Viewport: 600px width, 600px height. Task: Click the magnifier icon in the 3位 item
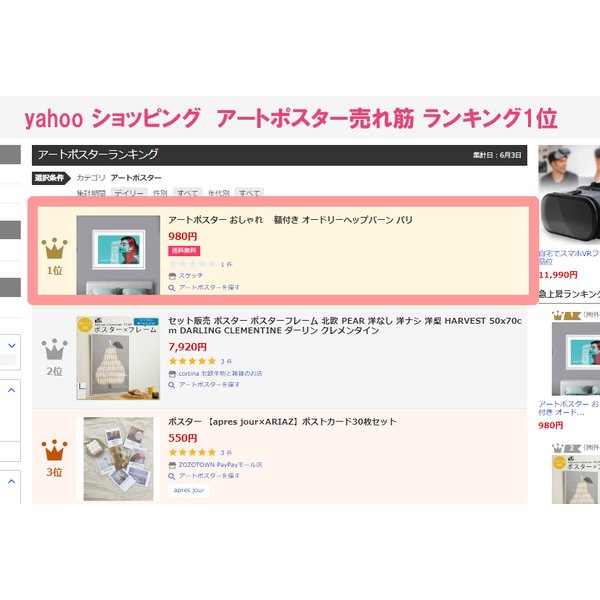(172, 476)
